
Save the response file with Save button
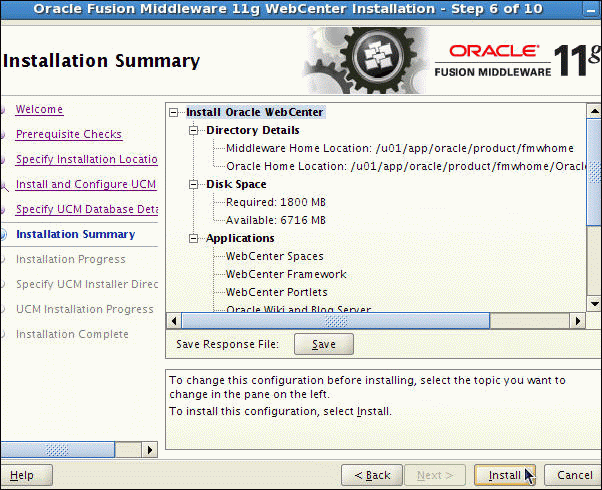point(324,344)
